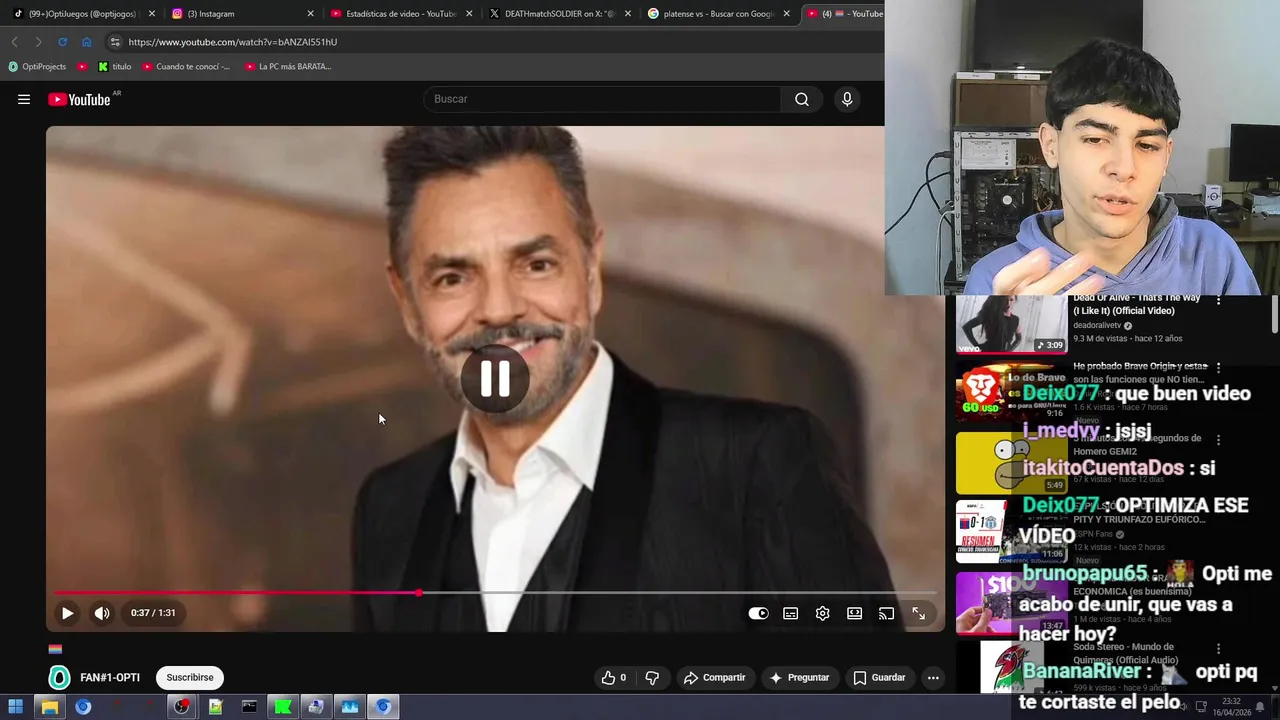Click the 0:37 / 1:31 time display
The width and height of the screenshot is (1280, 720).
pyautogui.click(x=153, y=613)
